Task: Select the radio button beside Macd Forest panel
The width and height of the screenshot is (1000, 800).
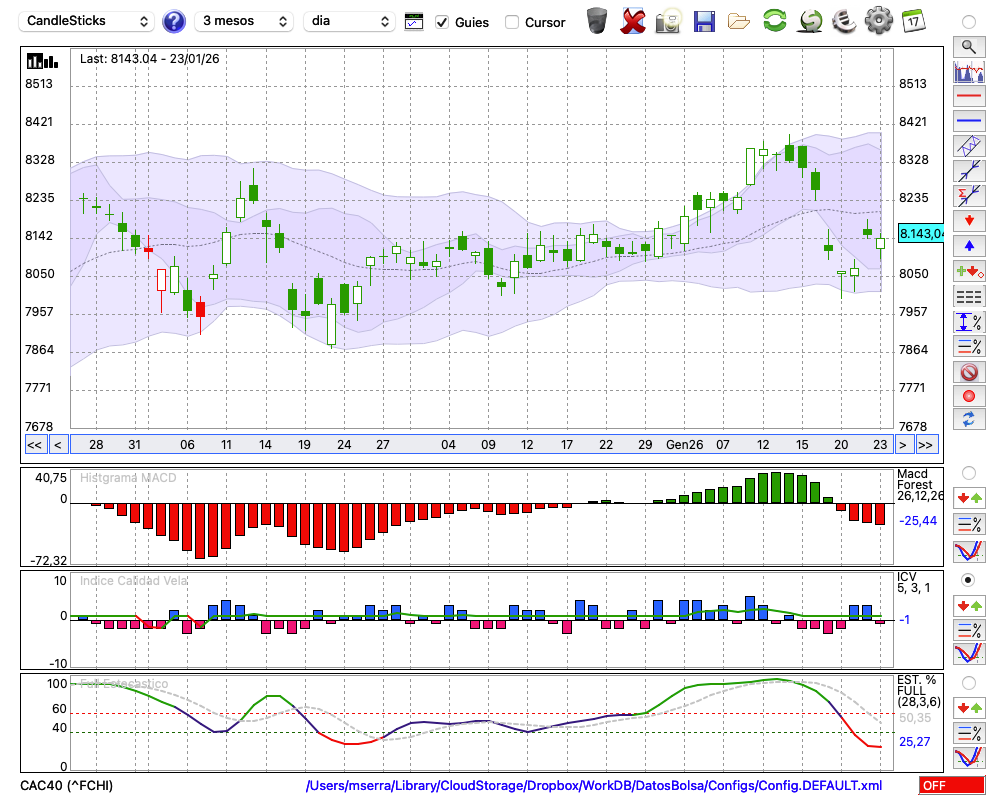Action: point(968,472)
